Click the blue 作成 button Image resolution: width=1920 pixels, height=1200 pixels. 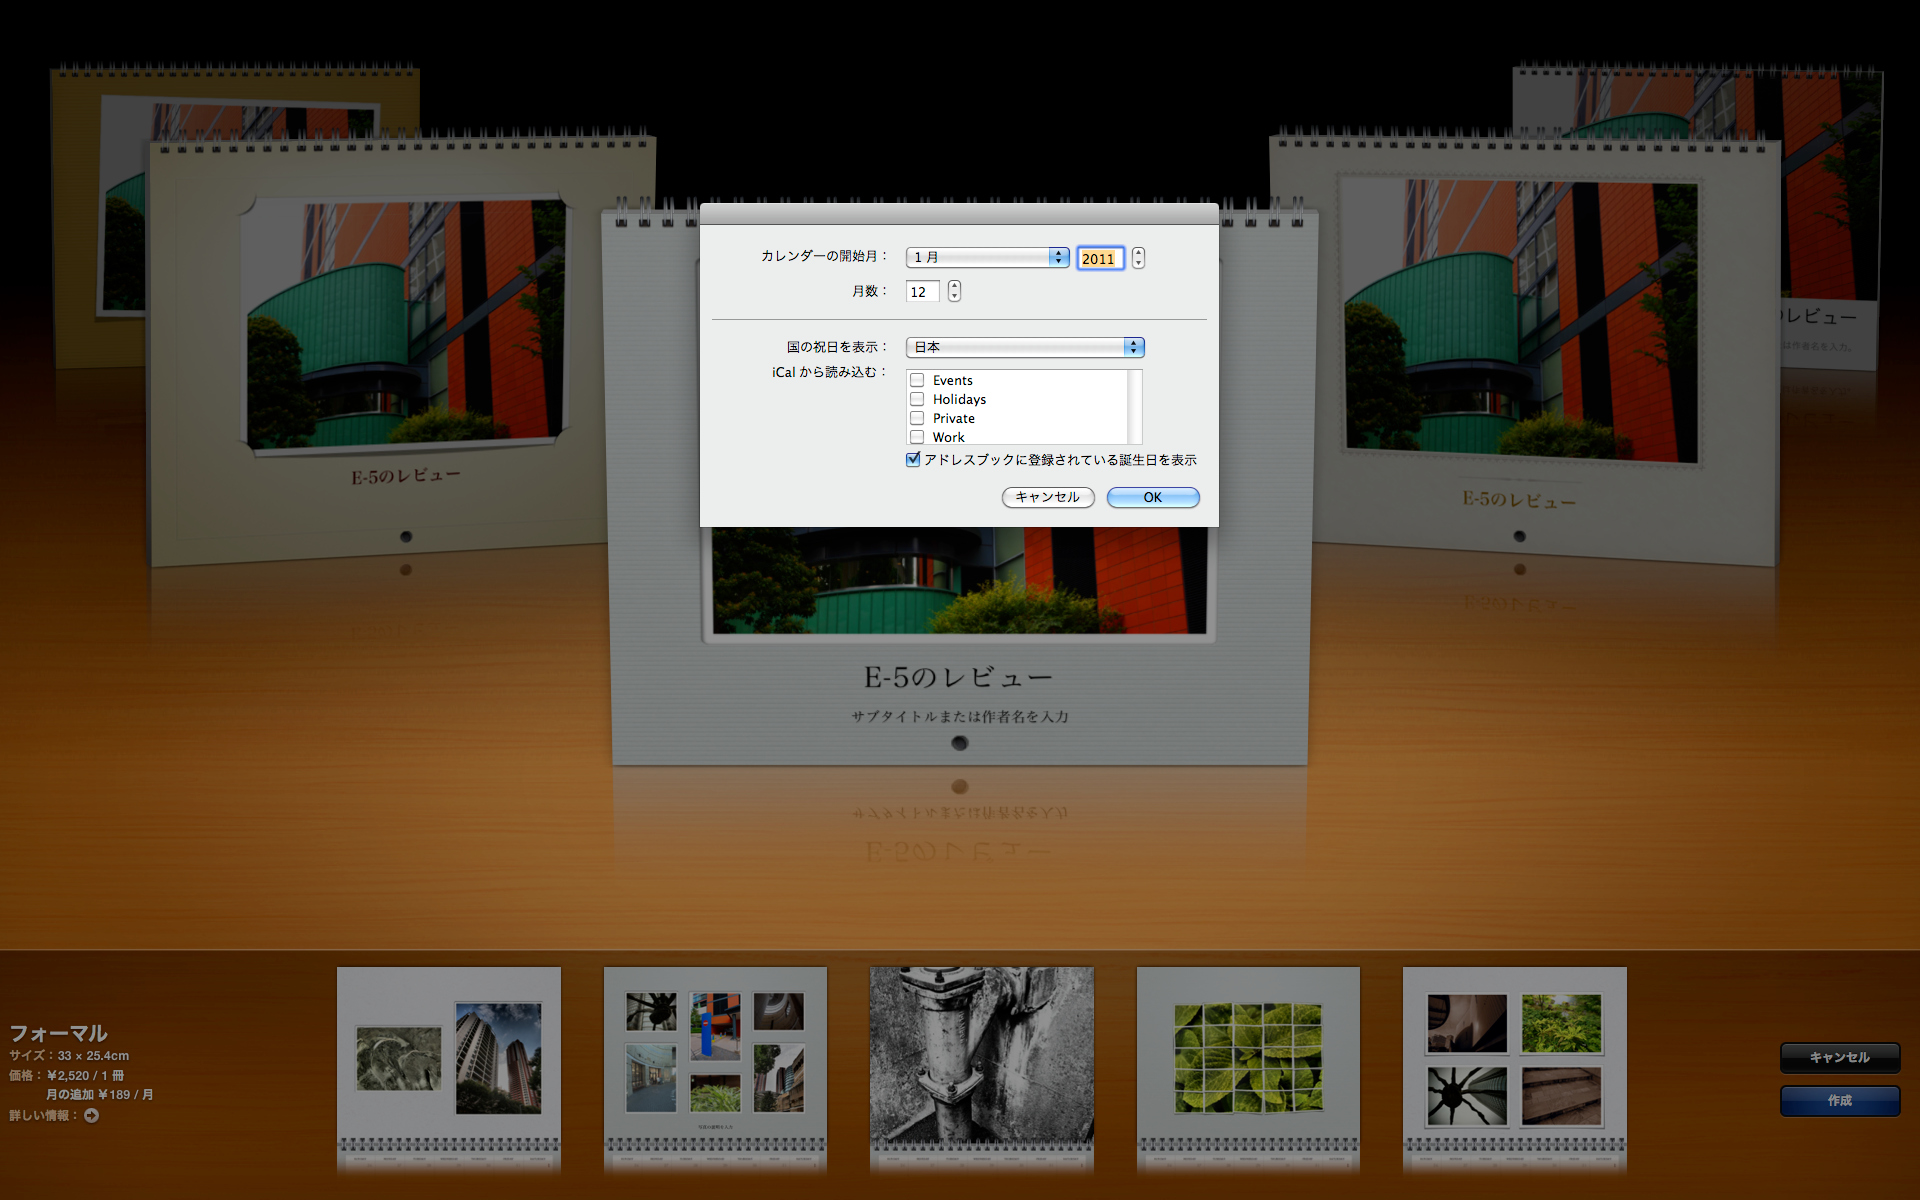point(1839,1100)
